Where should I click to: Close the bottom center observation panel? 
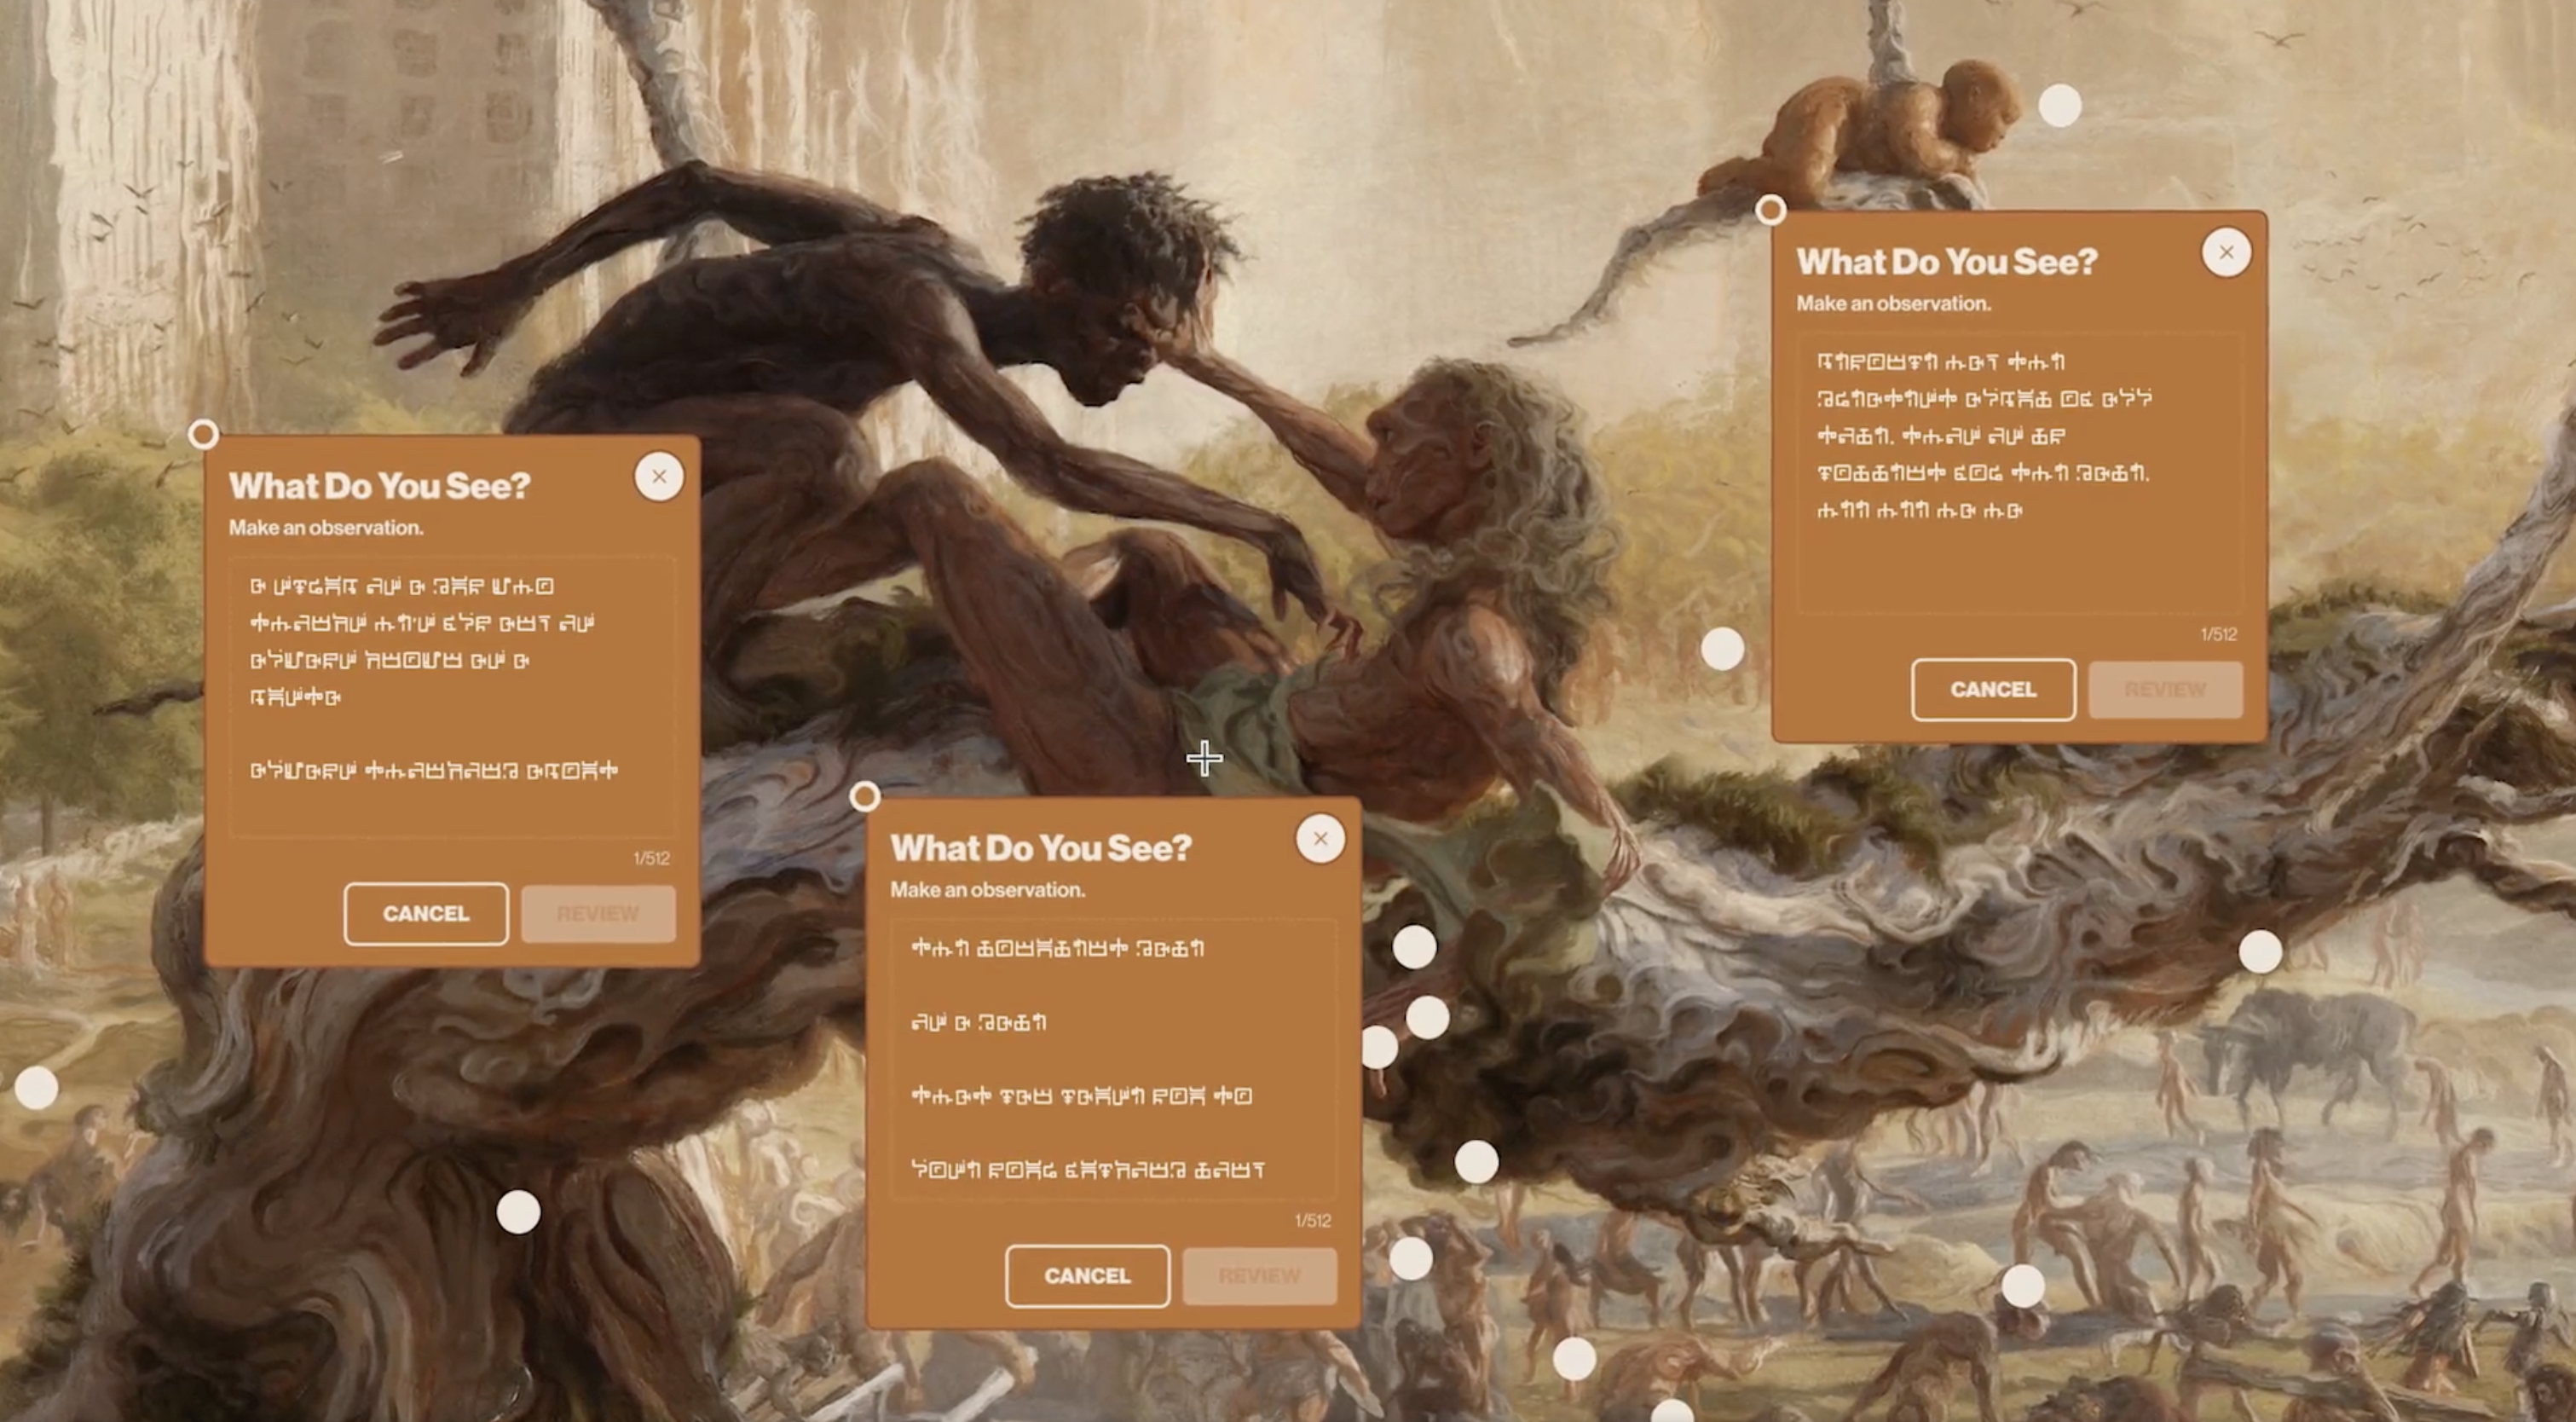[1320, 838]
